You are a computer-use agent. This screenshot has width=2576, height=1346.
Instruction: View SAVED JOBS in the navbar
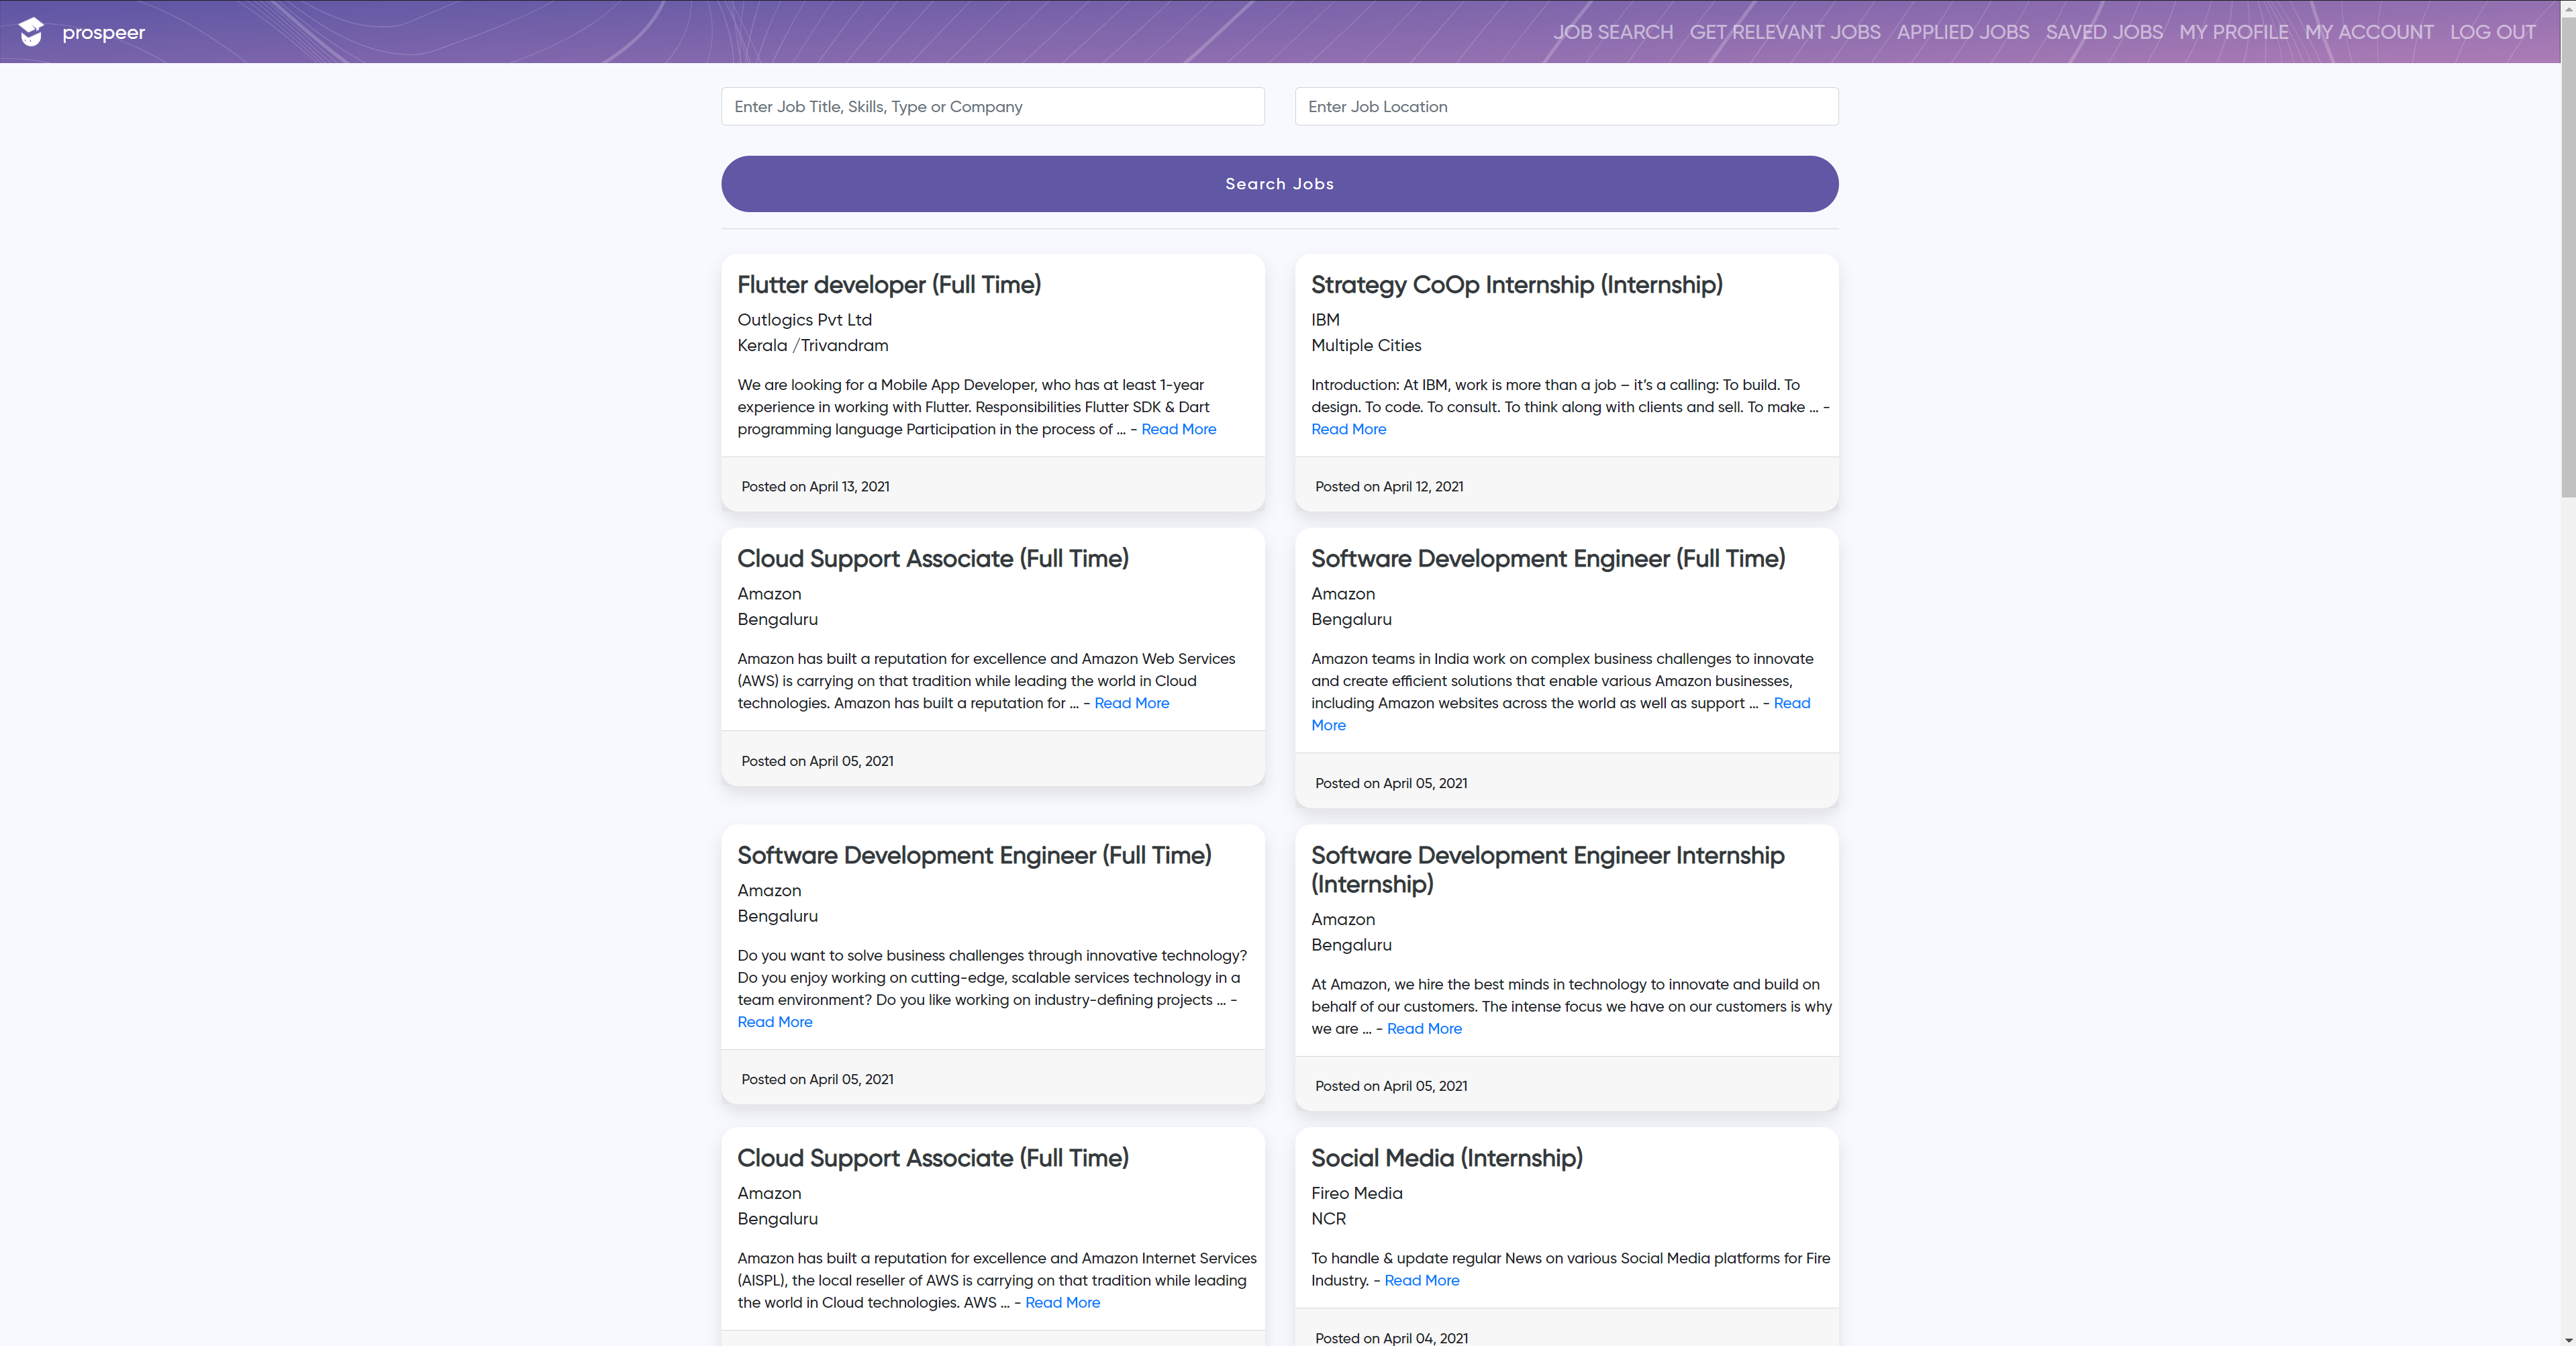point(2103,32)
